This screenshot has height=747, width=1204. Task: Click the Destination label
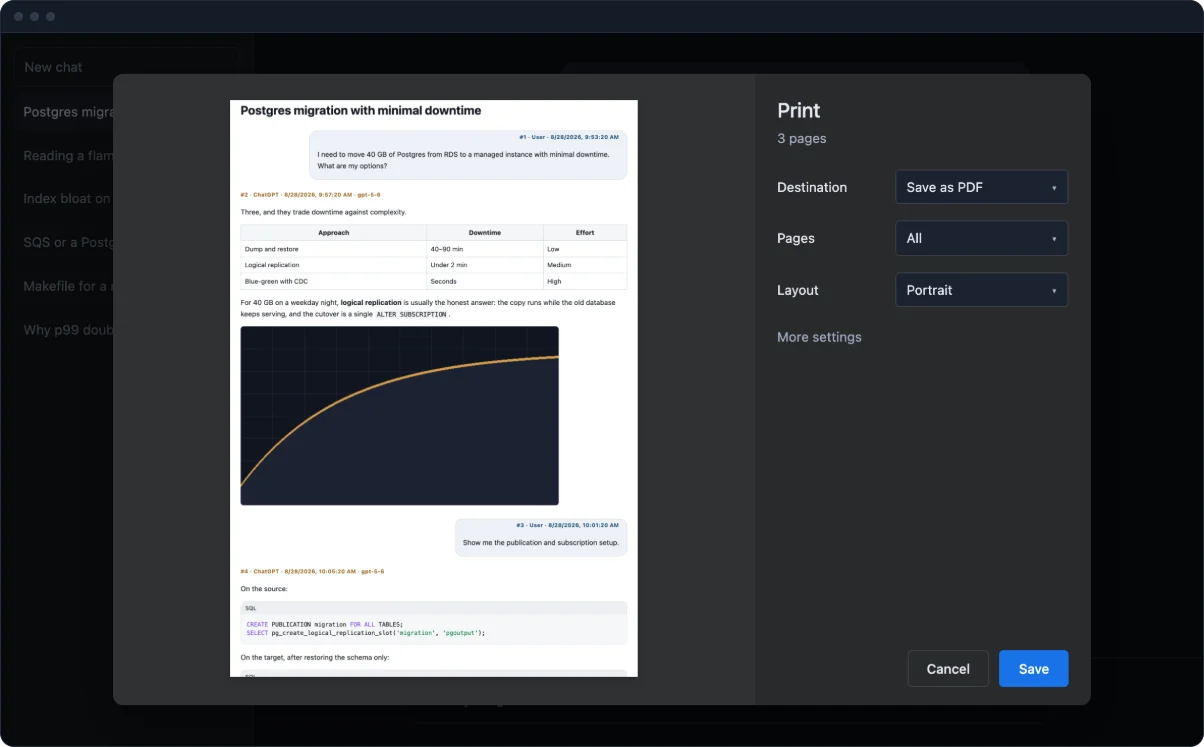(812, 187)
